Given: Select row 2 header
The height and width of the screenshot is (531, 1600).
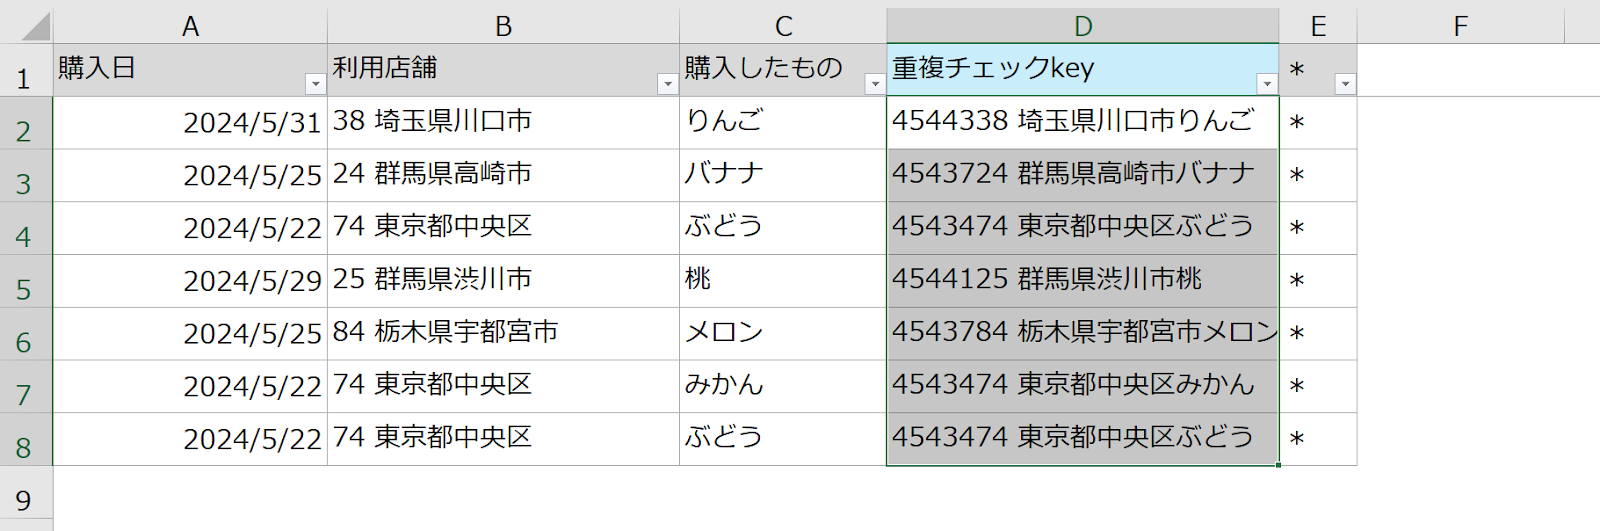Looking at the screenshot, I should (24, 123).
